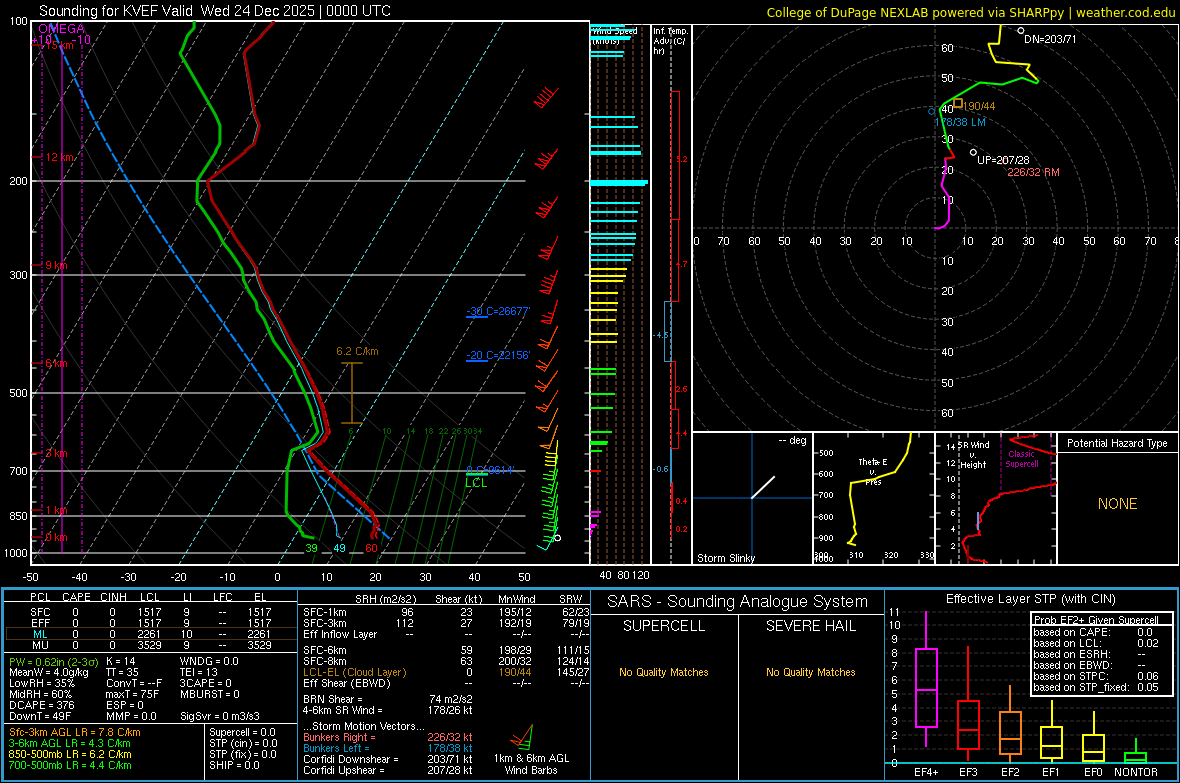Click the 'Sfc-3km AGL LR = 7.8 C/km' line
The image size is (1180, 783).
pyautogui.click(x=75, y=733)
